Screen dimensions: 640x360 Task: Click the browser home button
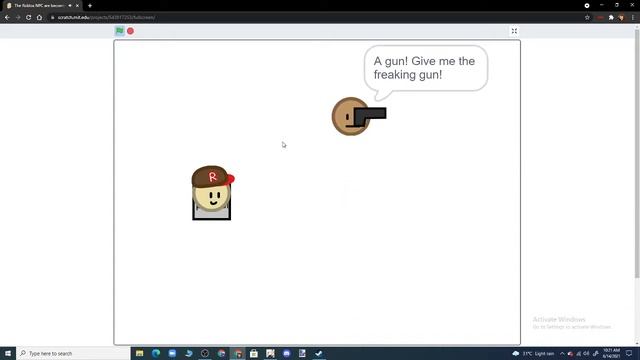click(x=39, y=18)
